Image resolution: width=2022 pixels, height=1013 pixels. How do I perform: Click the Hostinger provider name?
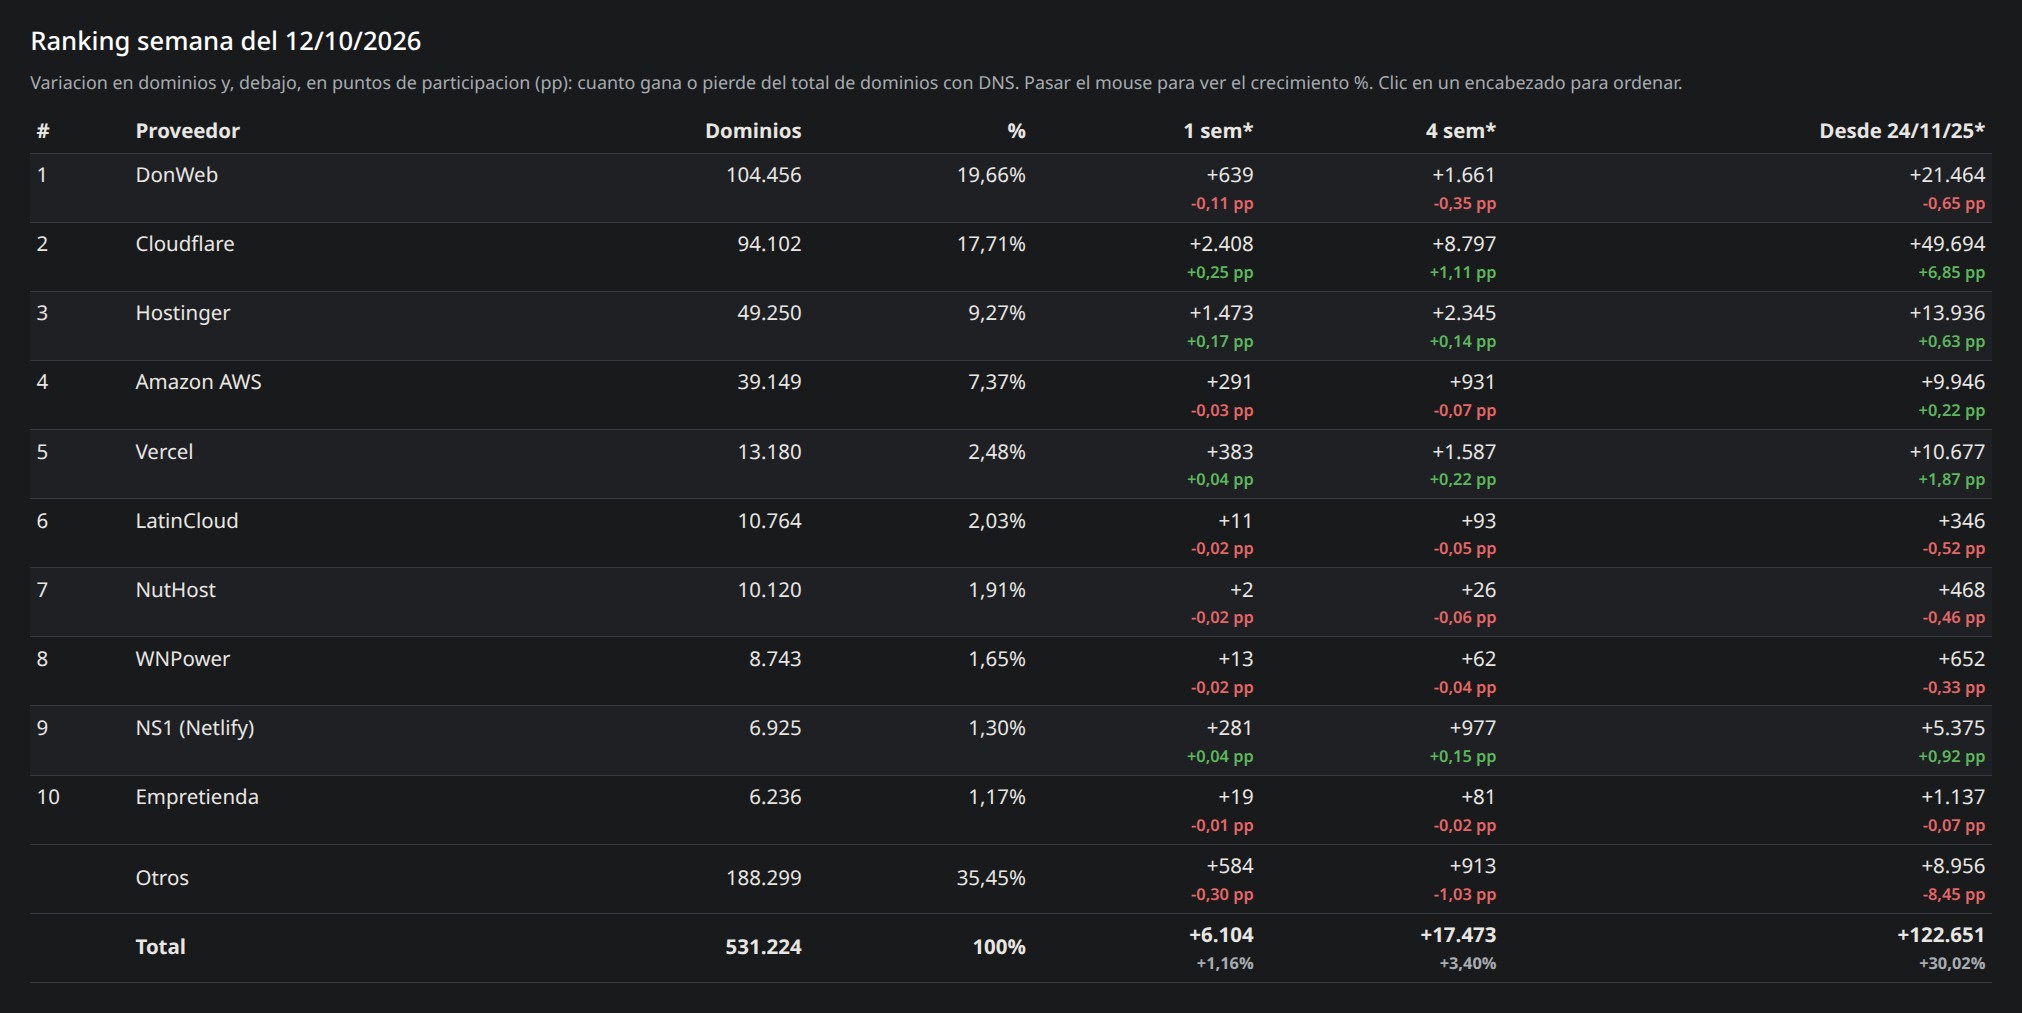pos(183,313)
